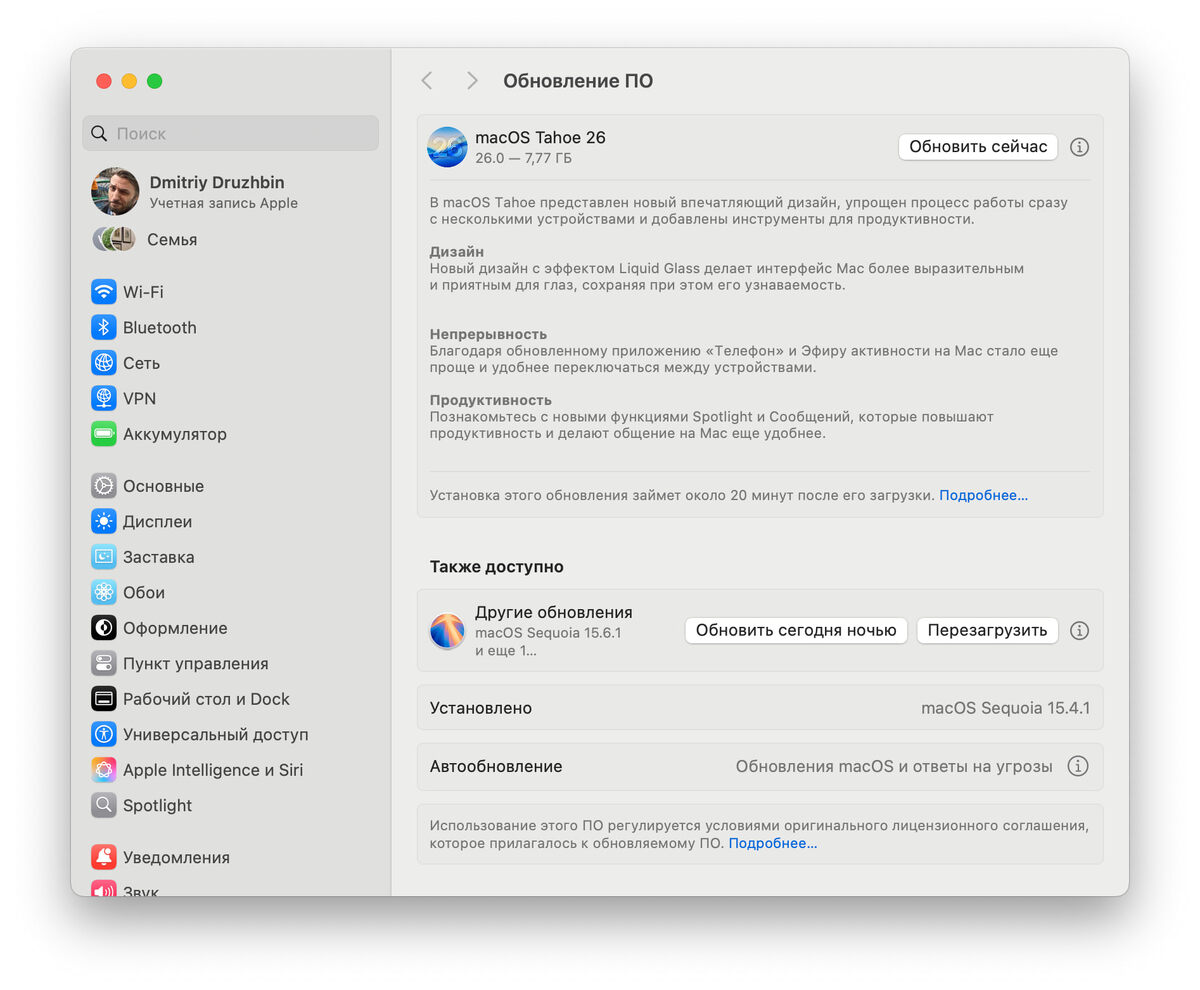Select Apple Intelligence и Siri label

point(213,770)
